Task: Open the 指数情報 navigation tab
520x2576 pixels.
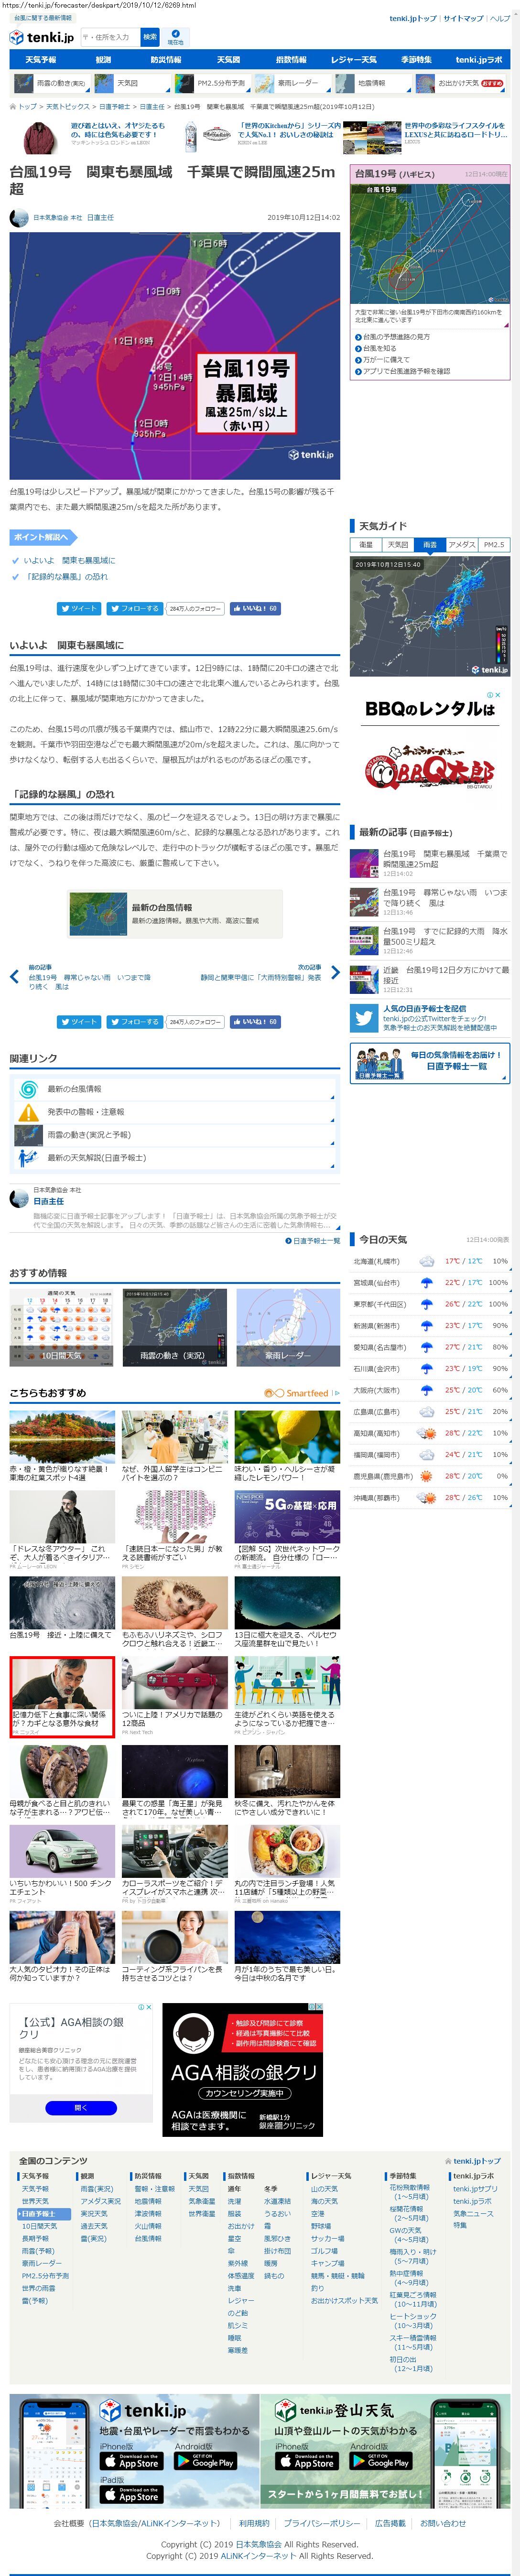Action: click(291, 60)
